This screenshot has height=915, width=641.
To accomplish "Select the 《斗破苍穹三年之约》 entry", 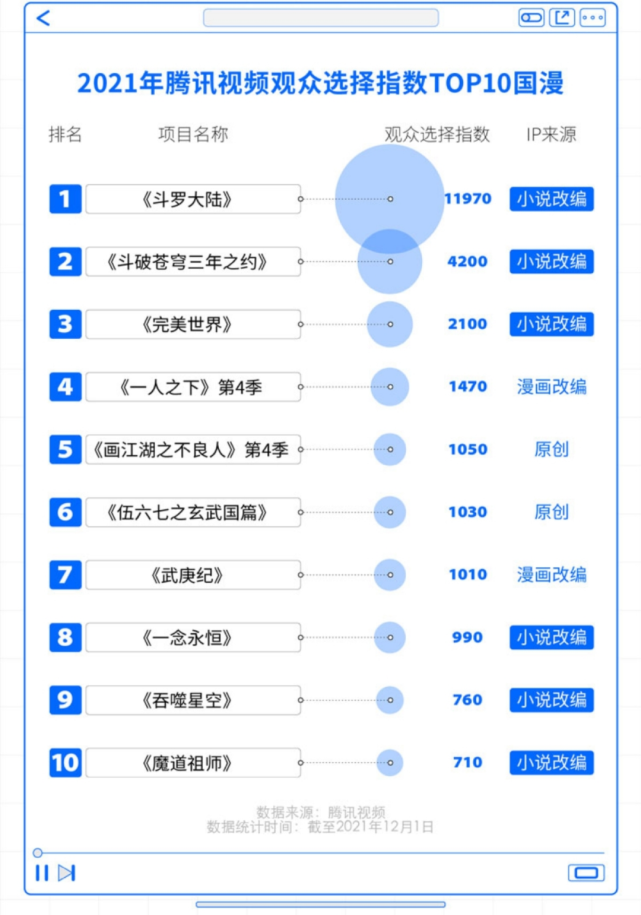I will click(x=193, y=261).
